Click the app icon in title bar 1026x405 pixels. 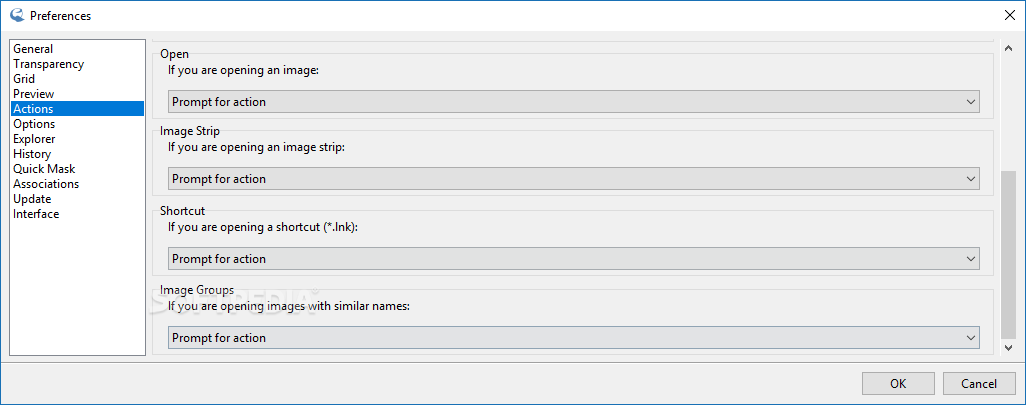pyautogui.click(x=18, y=15)
